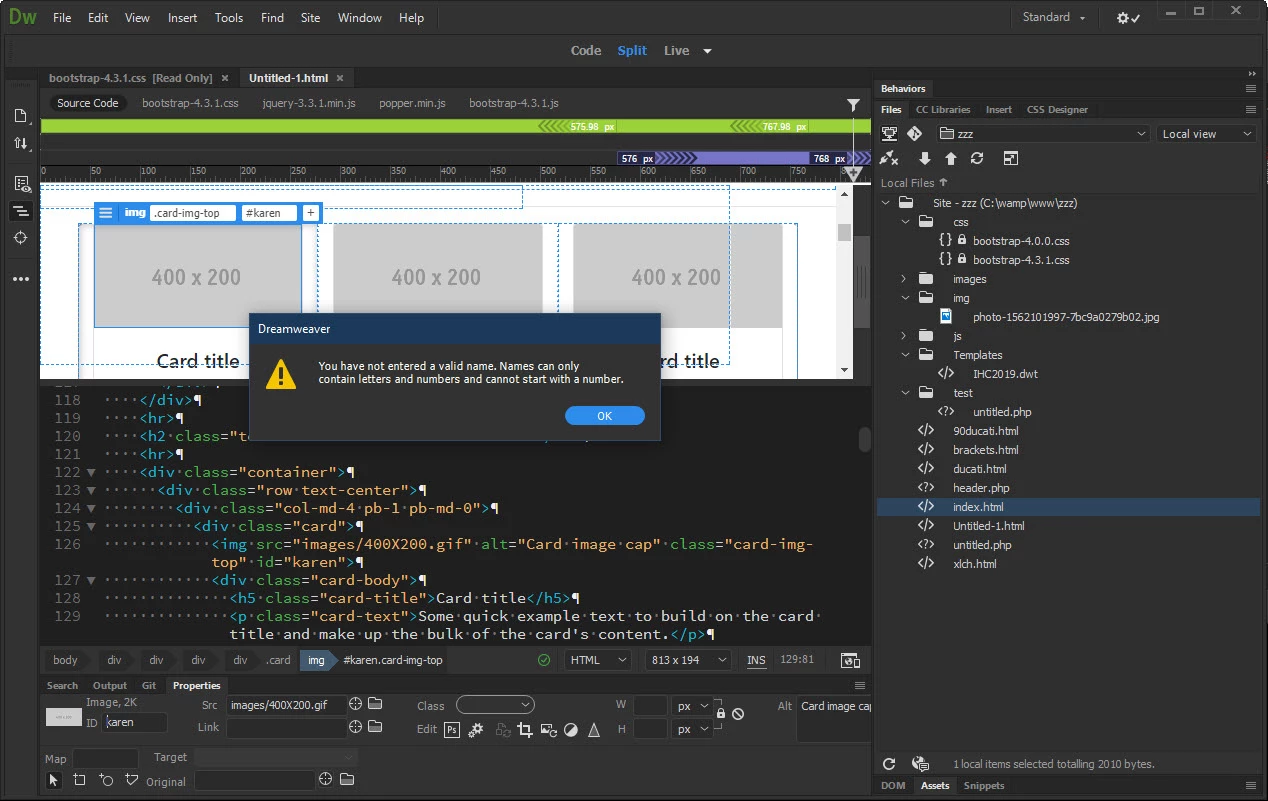Viewport: 1268px width, 801px height.
Task: Click the Get files down arrow icon
Action: pyautogui.click(x=924, y=158)
